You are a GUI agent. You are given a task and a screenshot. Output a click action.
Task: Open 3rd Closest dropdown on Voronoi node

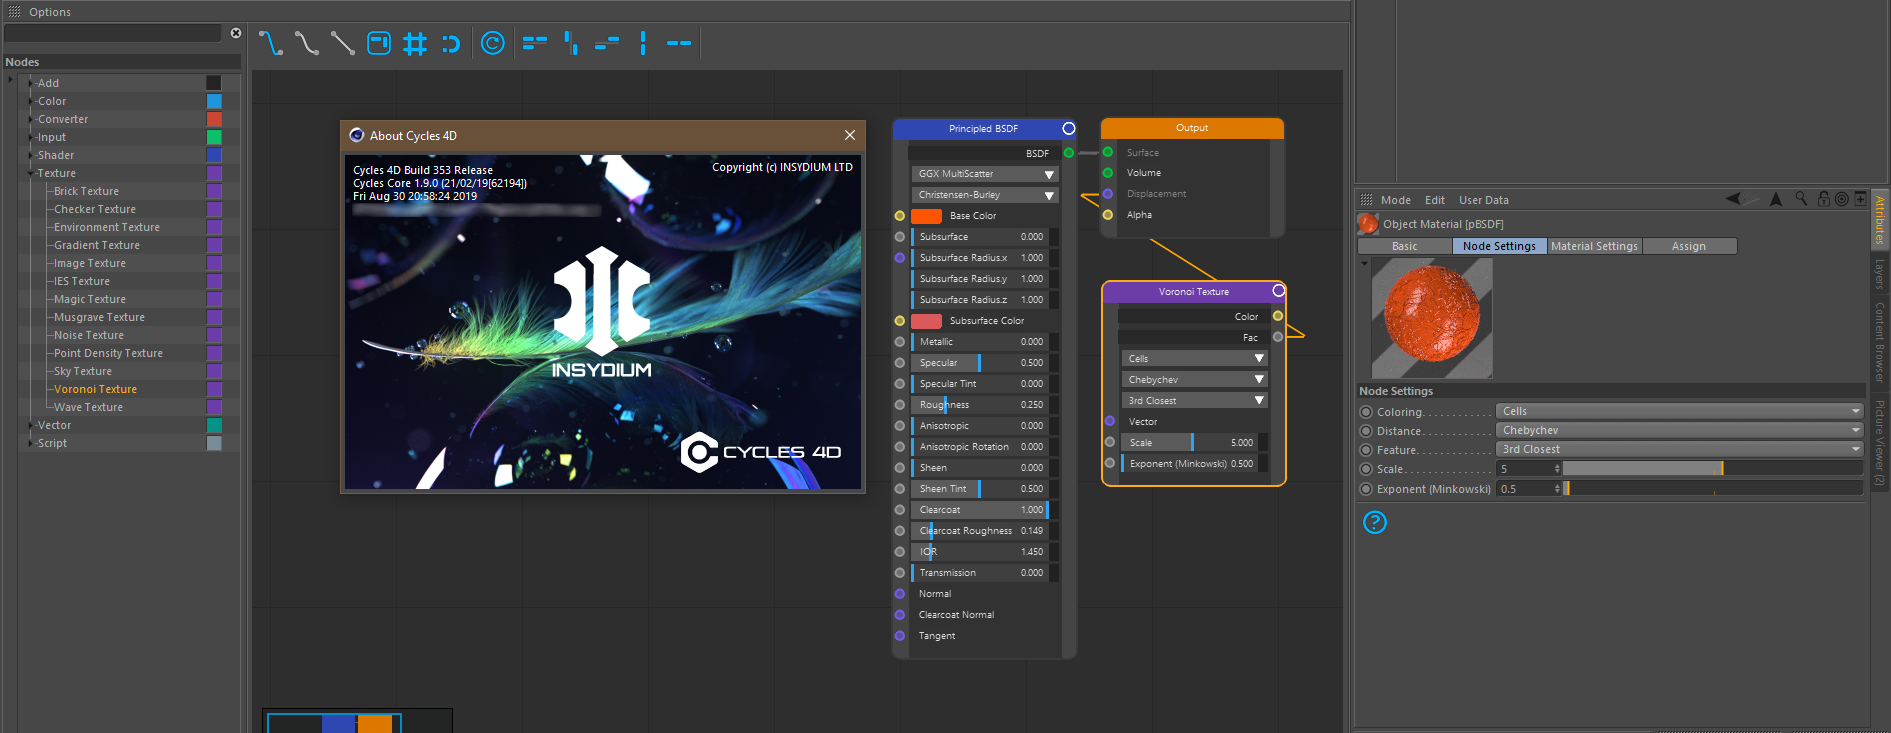[1194, 400]
